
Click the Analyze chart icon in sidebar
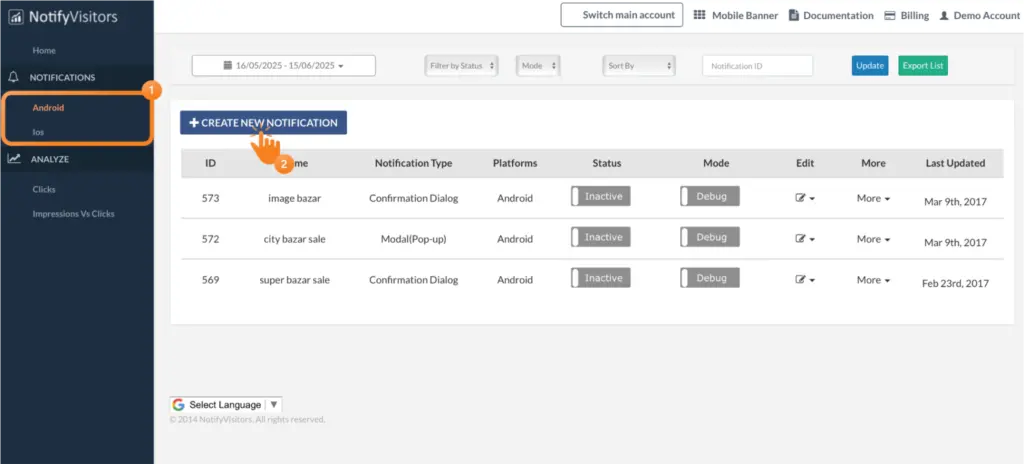pos(14,158)
